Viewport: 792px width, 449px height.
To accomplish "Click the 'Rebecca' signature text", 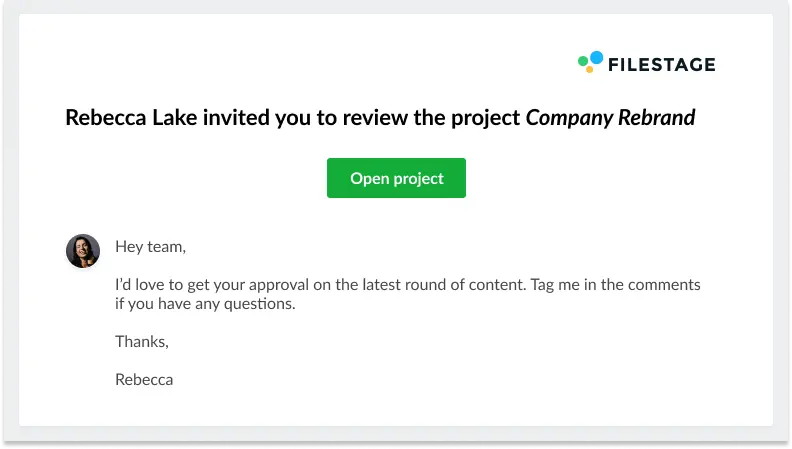I will 144,380.
